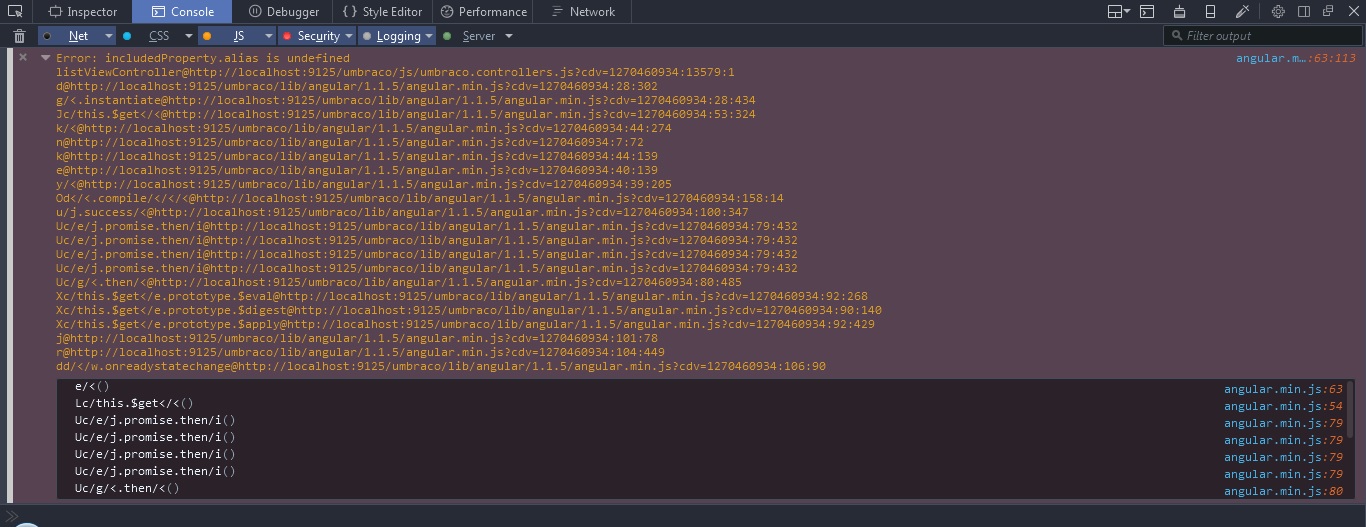The height and width of the screenshot is (527, 1366).
Task: Toggle the Server message filter
Action: [470, 36]
